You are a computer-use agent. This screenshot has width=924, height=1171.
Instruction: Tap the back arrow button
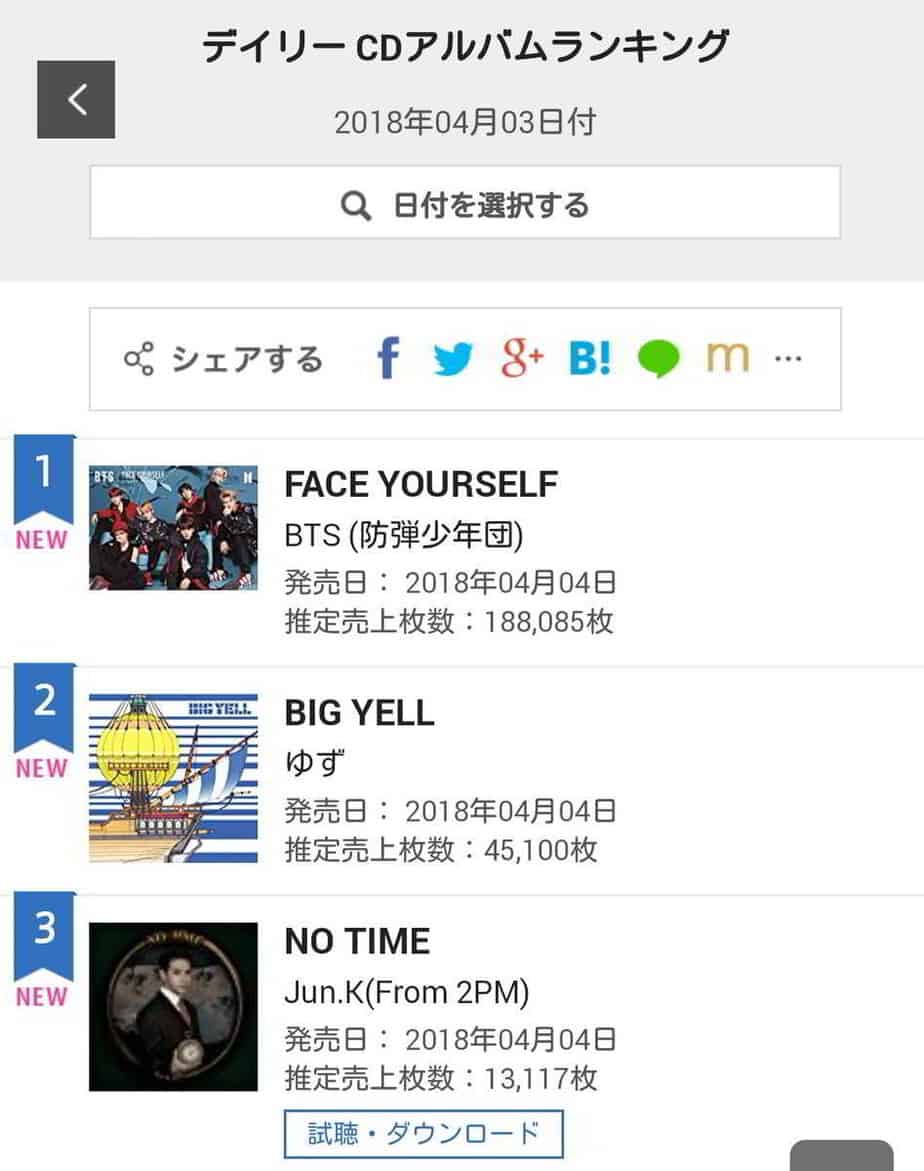[x=76, y=99]
